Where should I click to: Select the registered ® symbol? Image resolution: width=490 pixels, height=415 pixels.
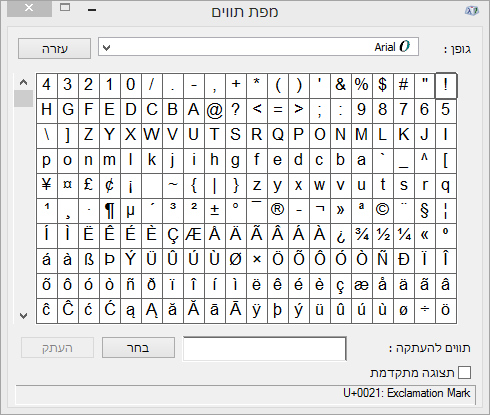point(278,211)
